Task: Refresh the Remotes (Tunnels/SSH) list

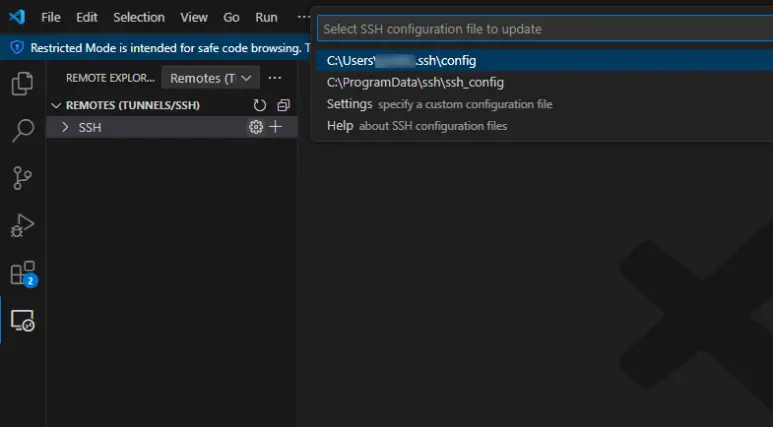Action: (259, 105)
